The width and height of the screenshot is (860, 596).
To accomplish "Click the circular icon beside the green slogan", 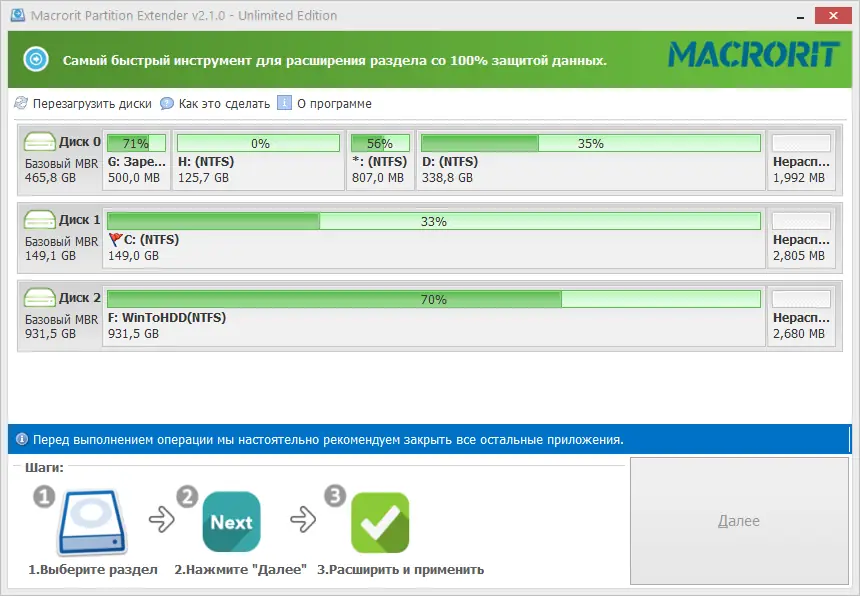I will tap(37, 58).
